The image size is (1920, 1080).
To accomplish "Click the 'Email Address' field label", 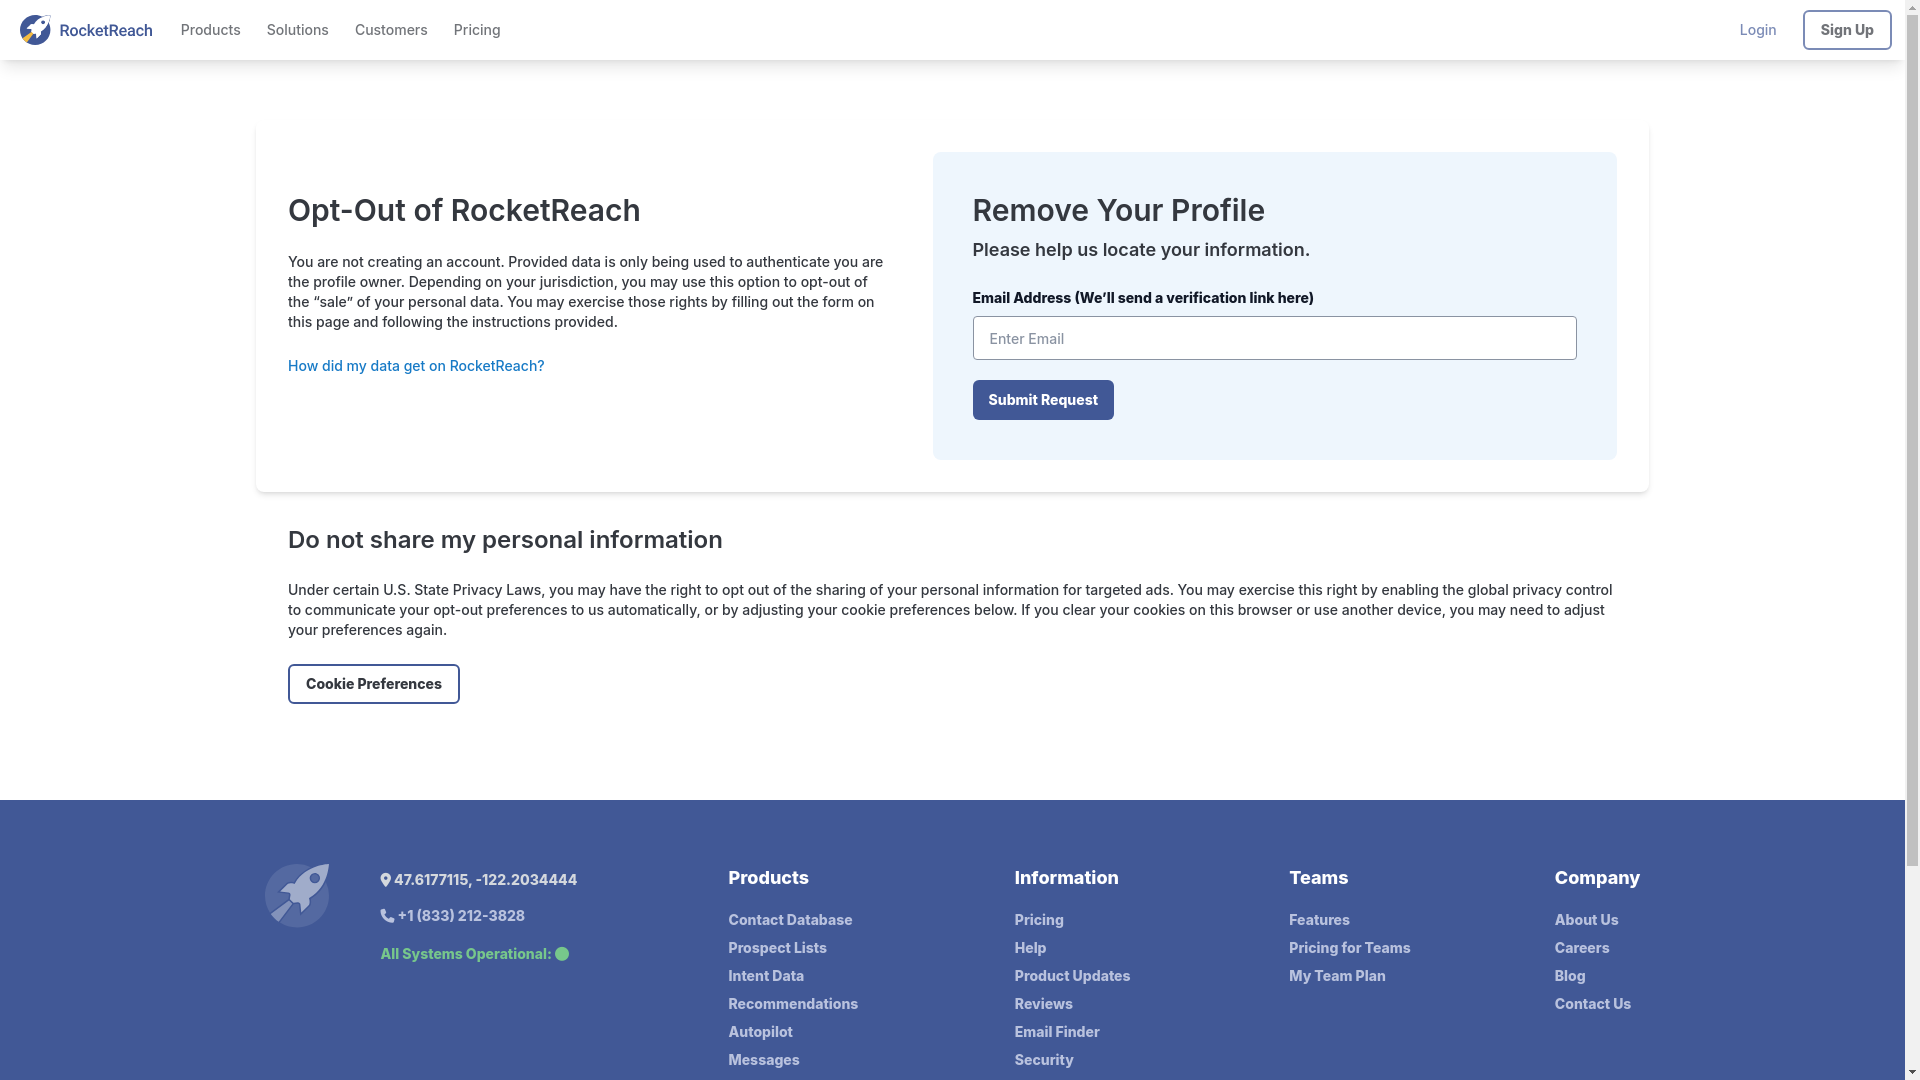I will (1143, 298).
